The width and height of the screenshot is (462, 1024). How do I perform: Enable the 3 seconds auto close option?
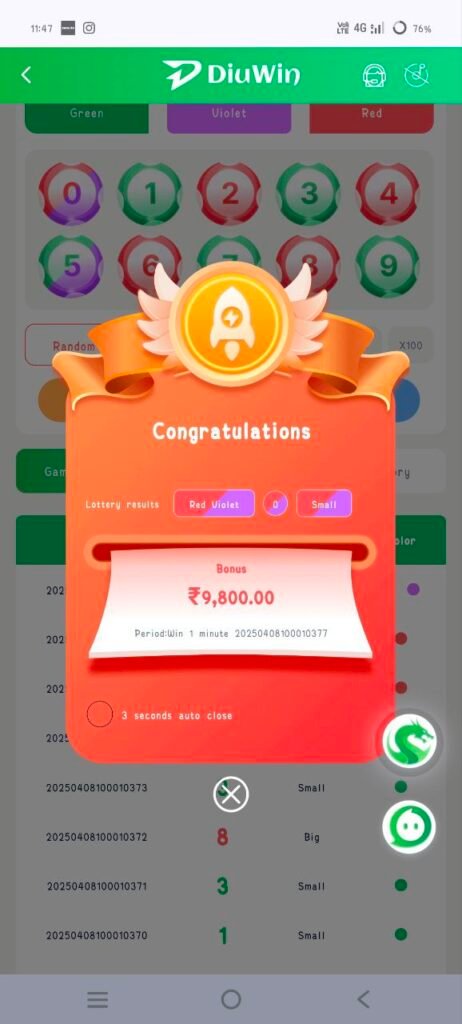(x=100, y=714)
